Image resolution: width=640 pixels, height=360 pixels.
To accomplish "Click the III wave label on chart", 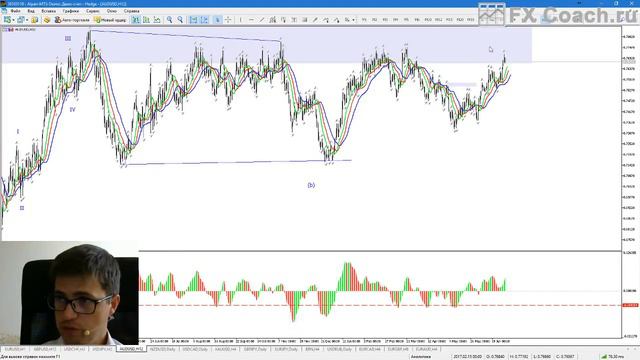I will tap(68, 38).
